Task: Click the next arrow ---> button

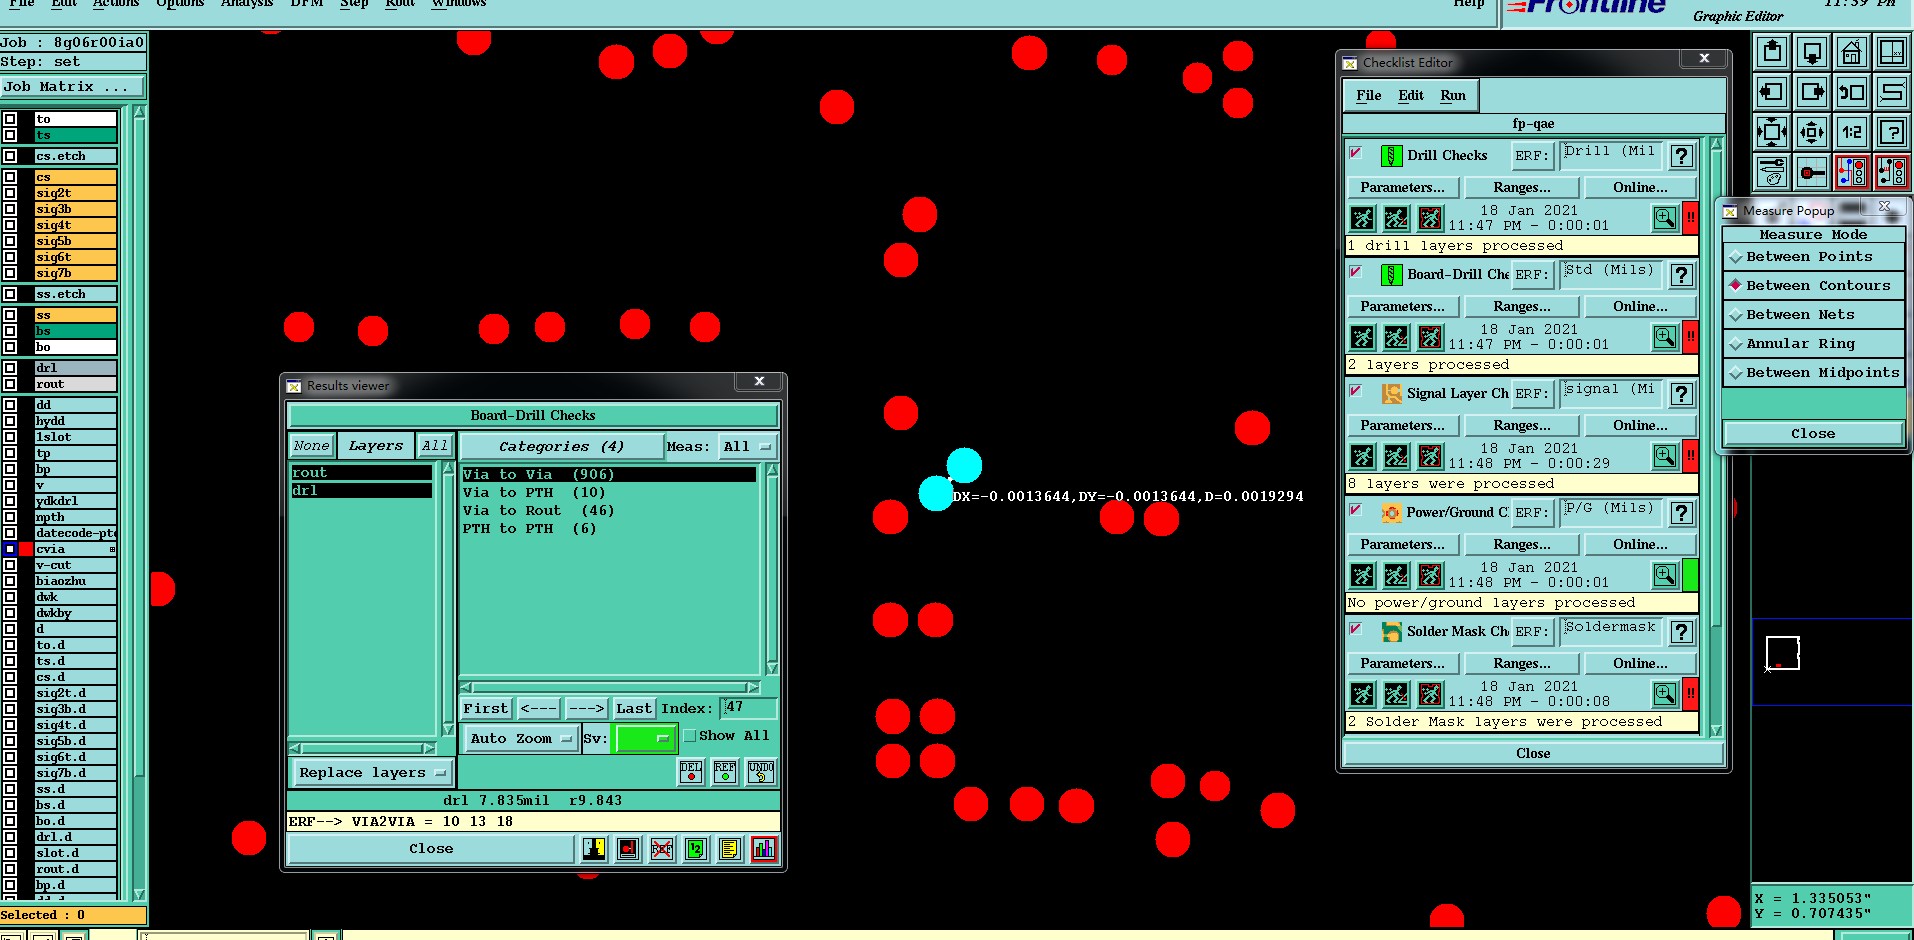Action: [x=587, y=708]
